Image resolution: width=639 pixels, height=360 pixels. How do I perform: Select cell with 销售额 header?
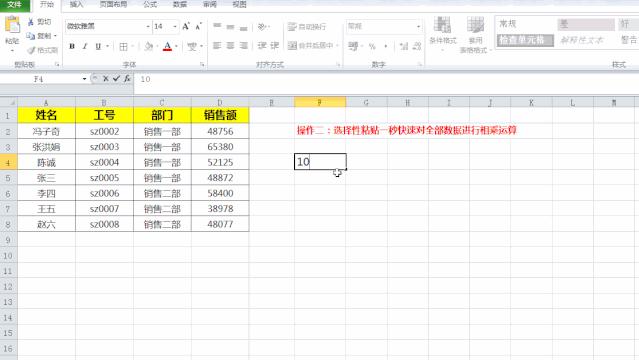point(220,115)
